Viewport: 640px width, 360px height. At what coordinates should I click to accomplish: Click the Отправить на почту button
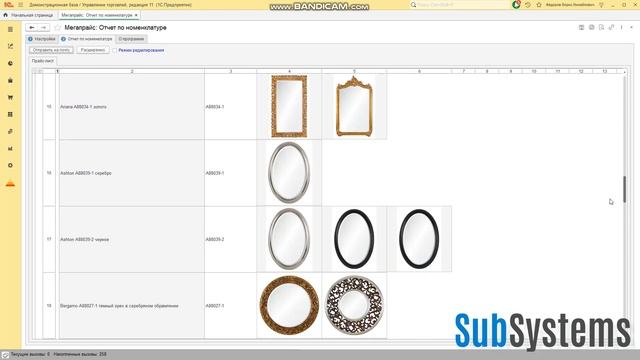coord(51,50)
